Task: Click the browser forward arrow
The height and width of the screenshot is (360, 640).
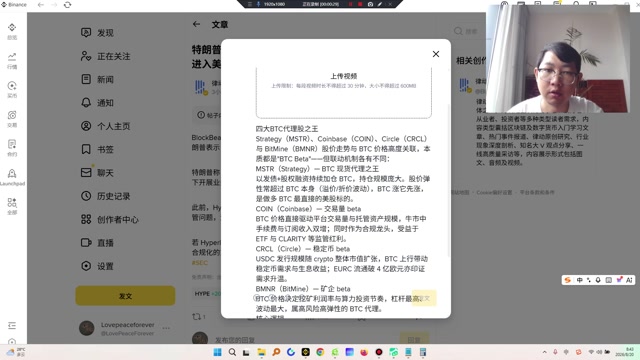Action: pyautogui.click(x=54, y=4)
